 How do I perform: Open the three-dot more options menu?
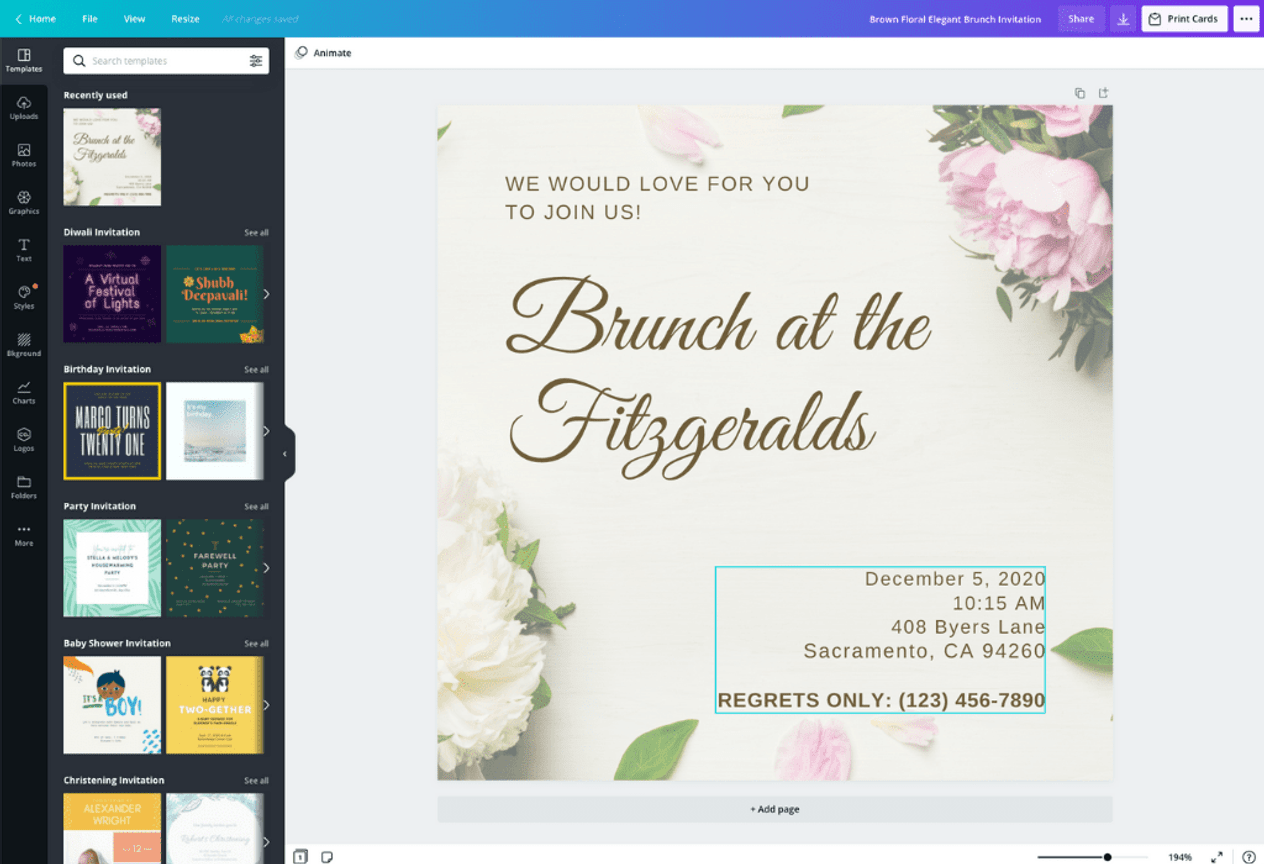point(1246,19)
